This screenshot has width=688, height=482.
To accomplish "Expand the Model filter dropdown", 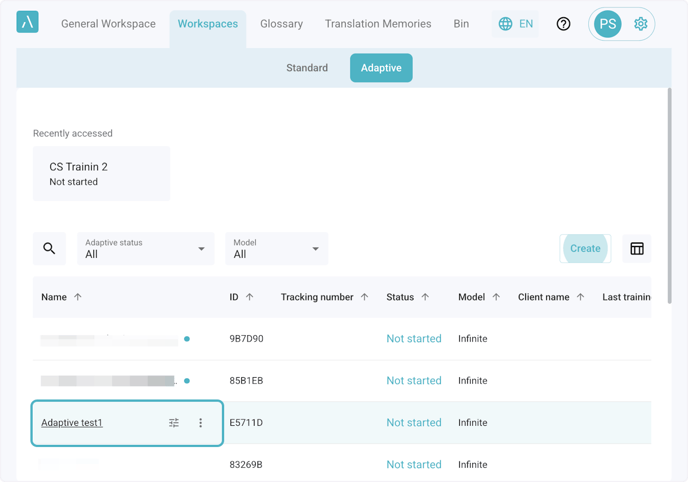I will (277, 249).
